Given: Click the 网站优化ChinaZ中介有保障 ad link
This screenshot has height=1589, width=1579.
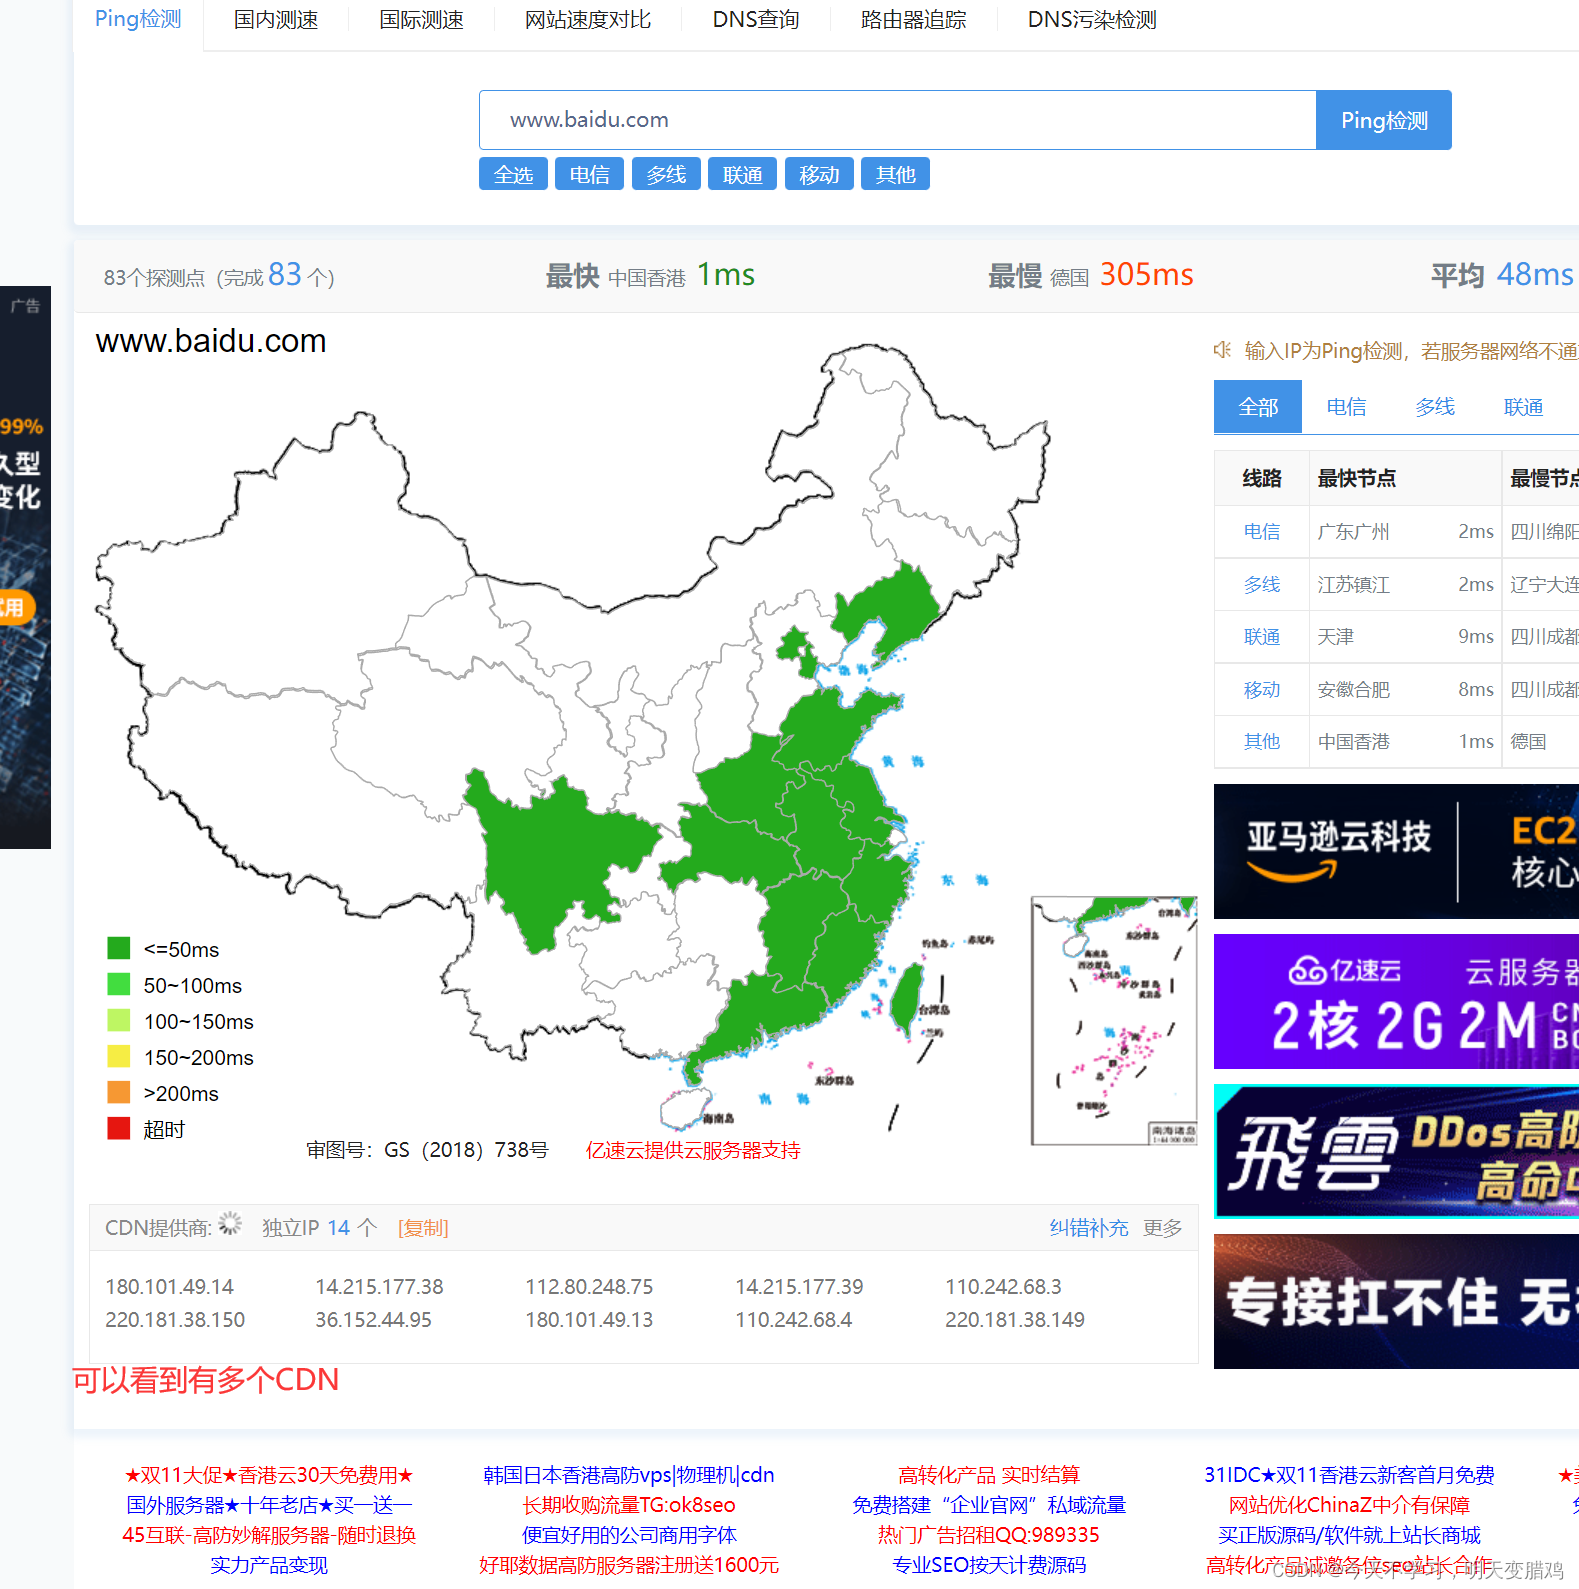Looking at the screenshot, I should (x=1349, y=1505).
